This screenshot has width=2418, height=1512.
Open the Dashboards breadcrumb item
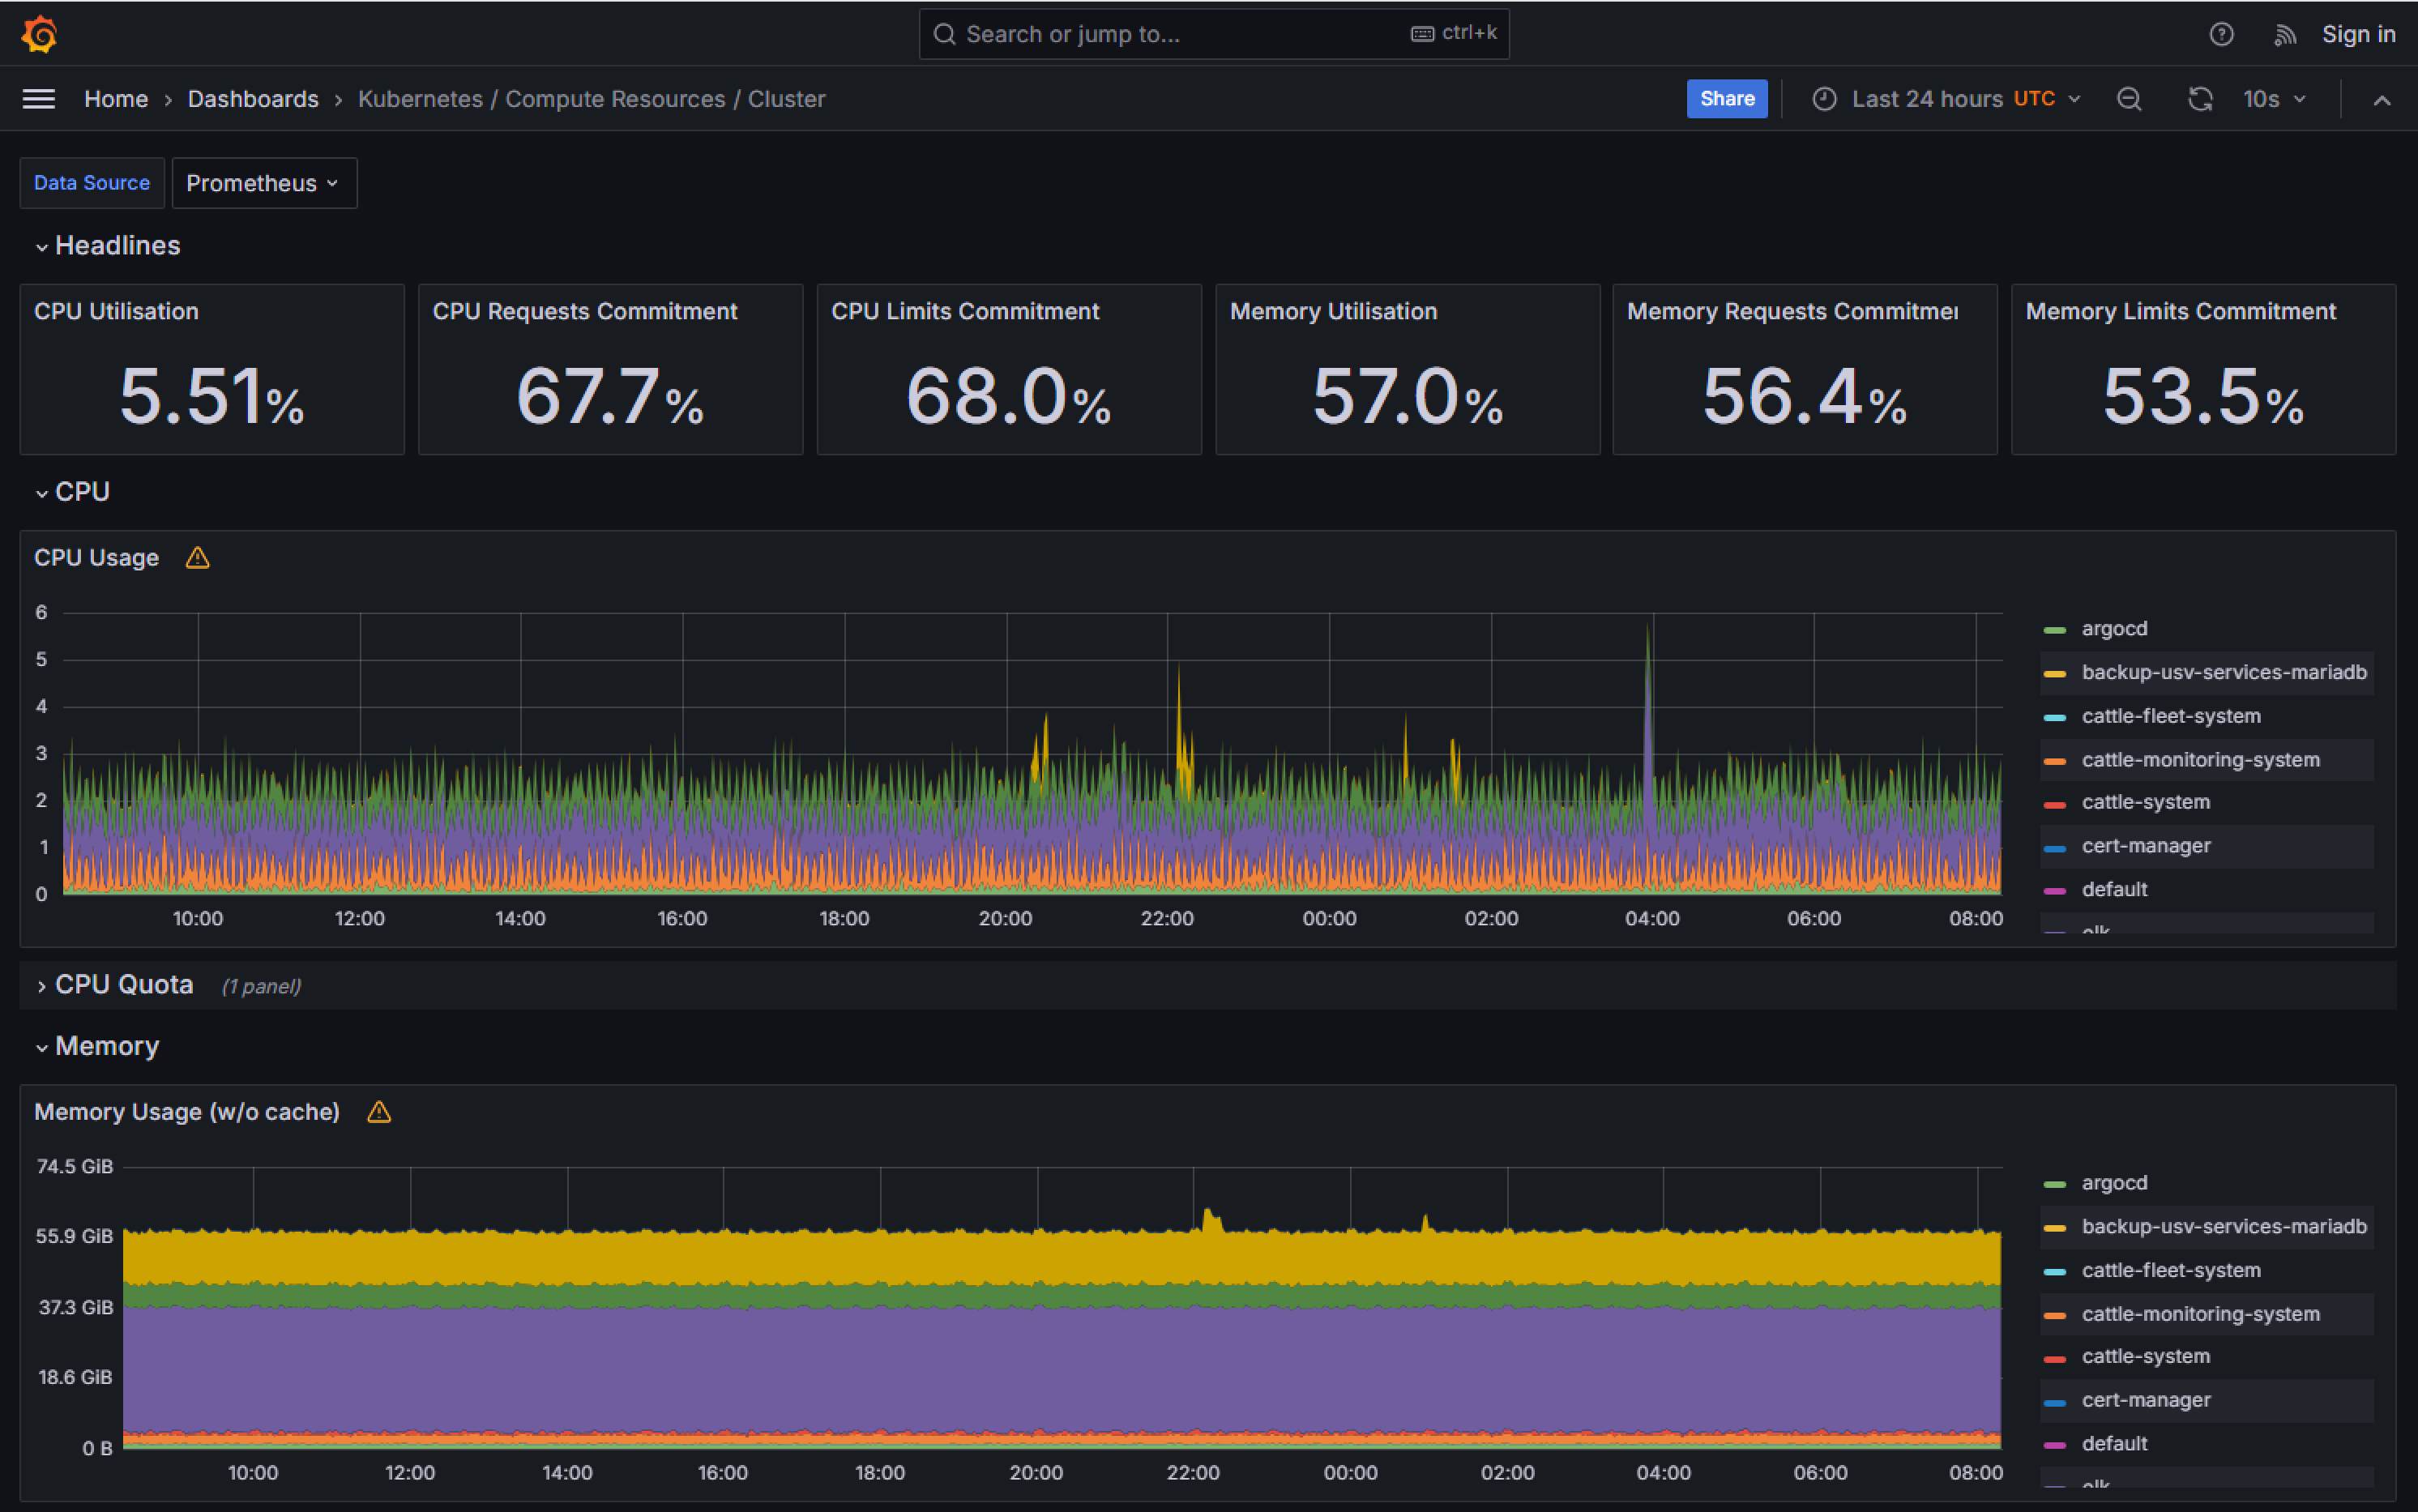pyautogui.click(x=253, y=99)
